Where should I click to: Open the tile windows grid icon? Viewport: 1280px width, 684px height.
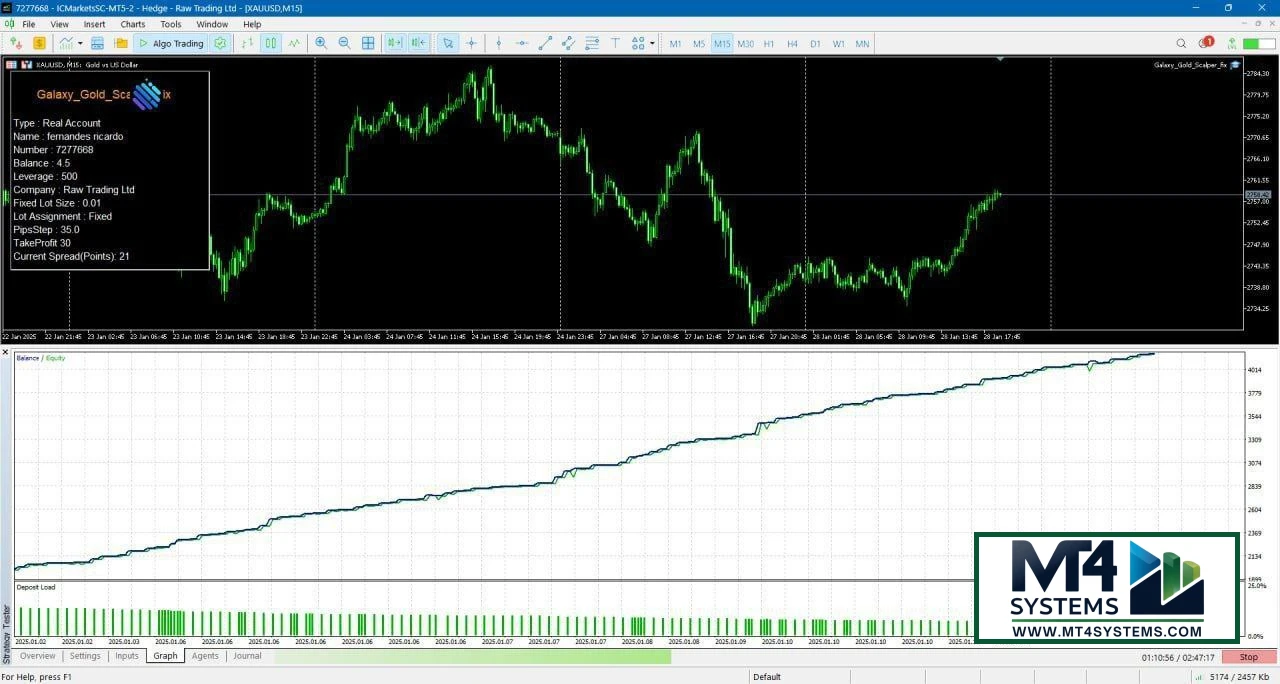click(368, 43)
